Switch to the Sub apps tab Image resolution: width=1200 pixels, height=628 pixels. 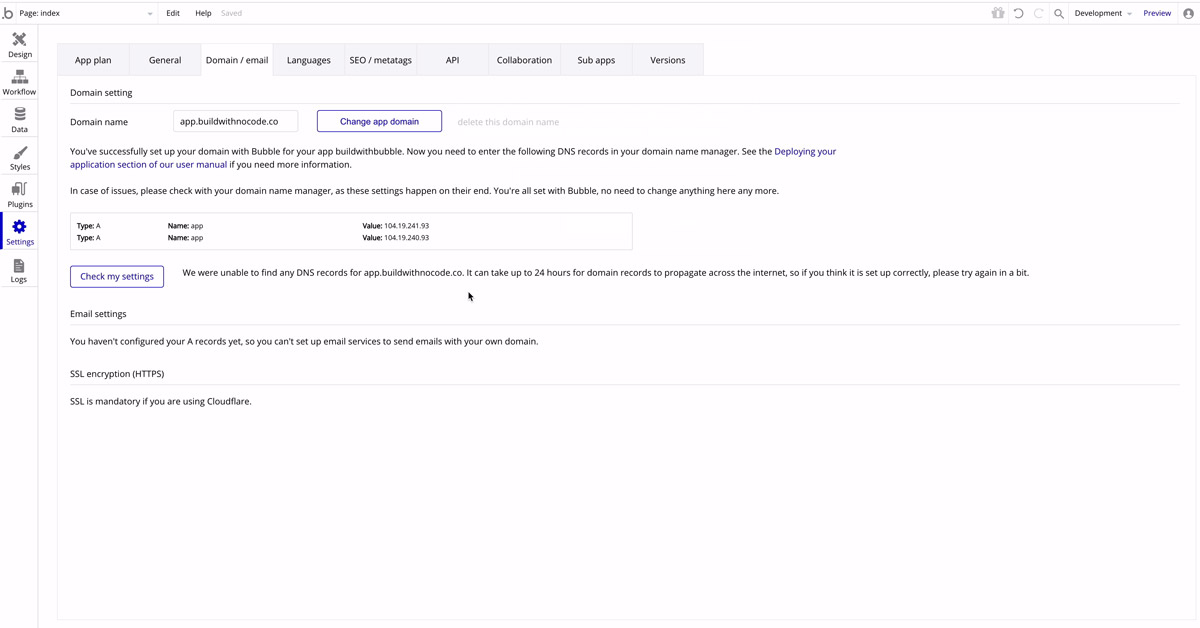[596, 60]
